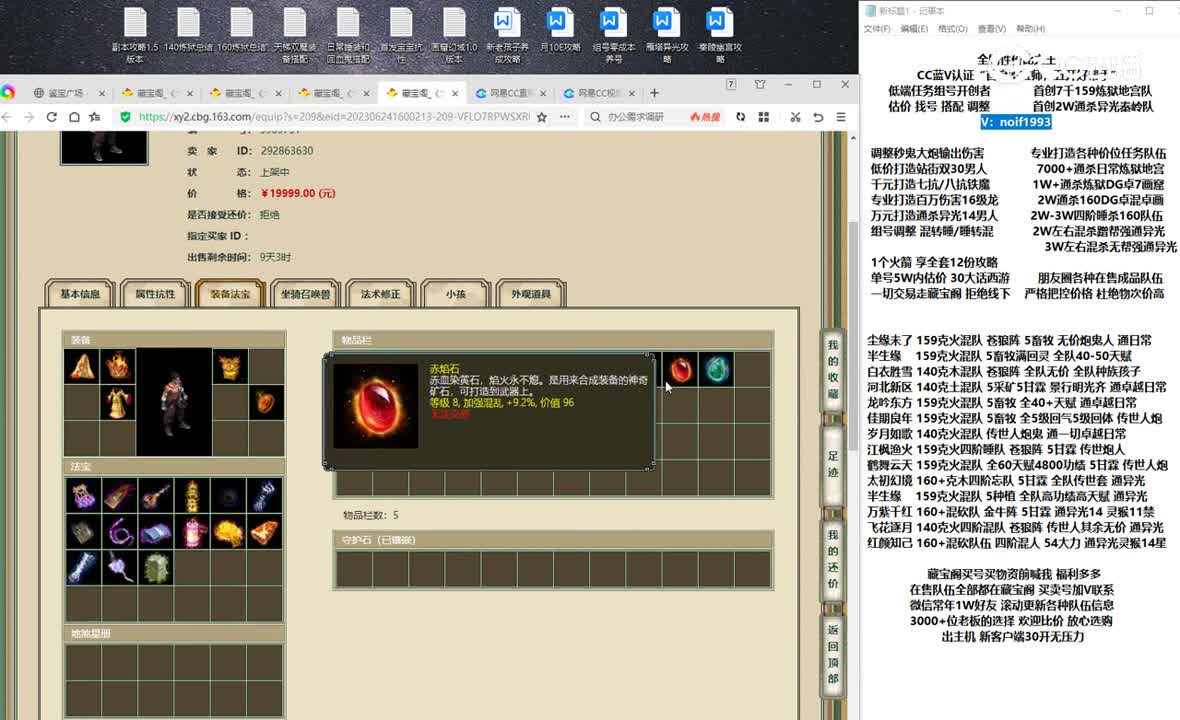1180x720 pixels.
Task: Open Notepad's 格式(O) menu
Action: pyautogui.click(x=953, y=29)
